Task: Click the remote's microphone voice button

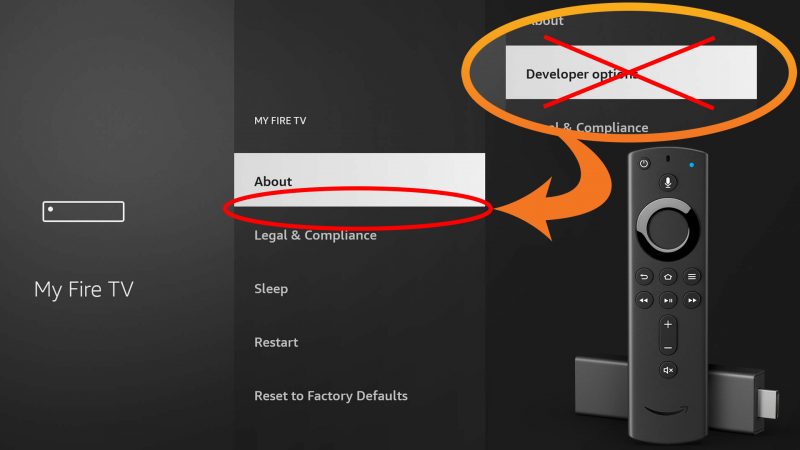Action: click(x=668, y=182)
